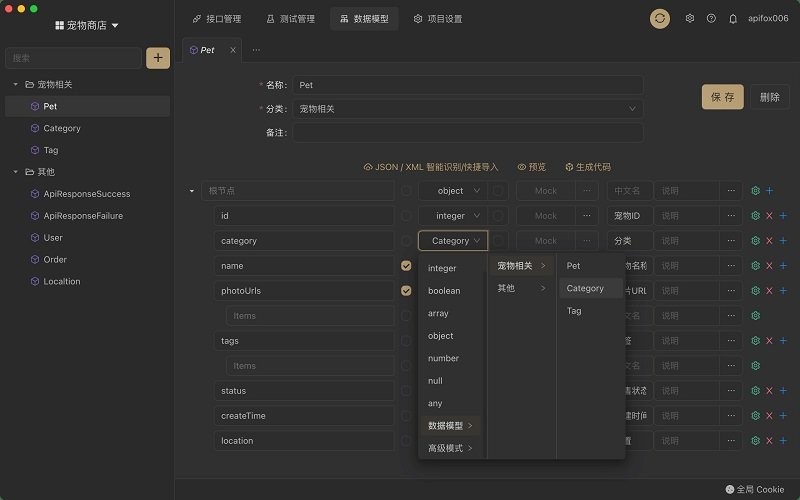Uncheck the photoUrls required checkbox
Viewport: 800px width, 500px height.
tap(406, 291)
